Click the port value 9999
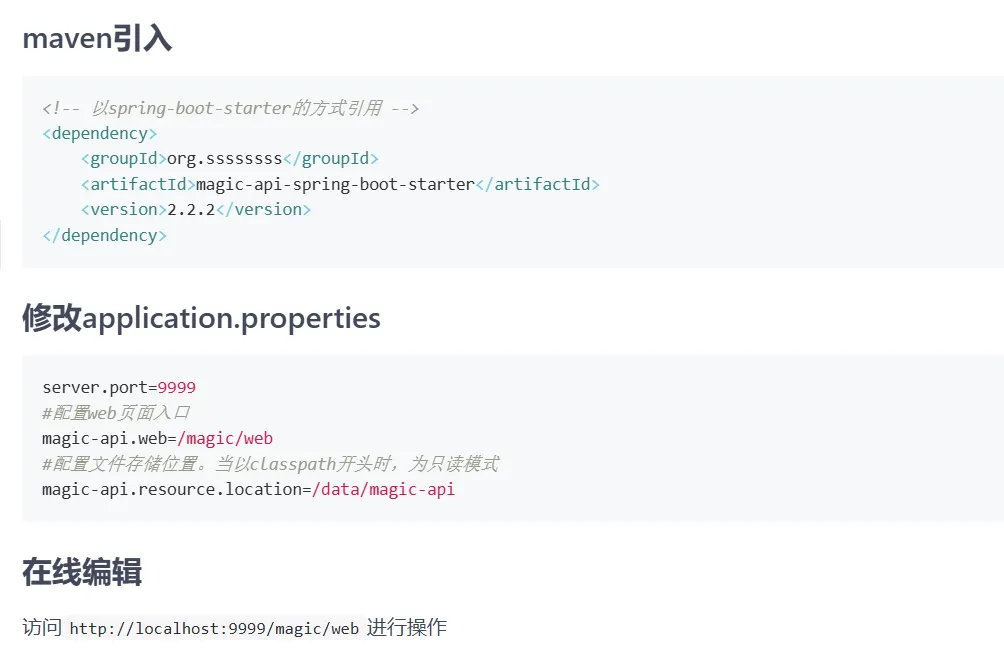The width and height of the screenshot is (1004, 650). pos(177,387)
